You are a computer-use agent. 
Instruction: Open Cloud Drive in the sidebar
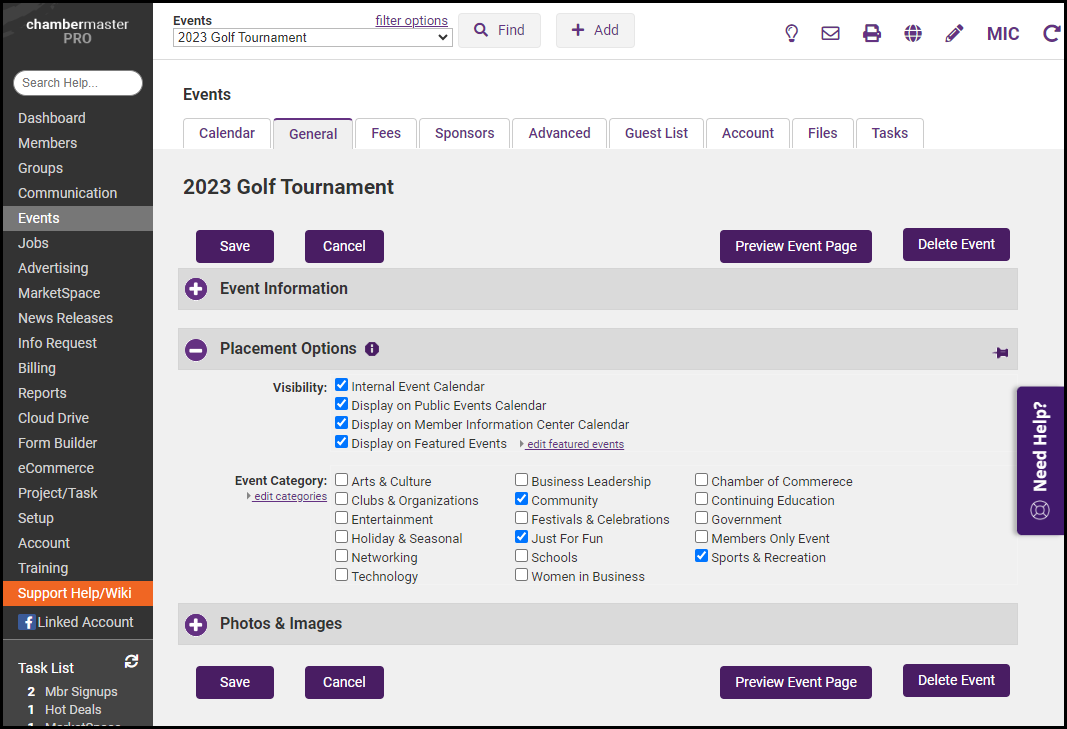[53, 418]
